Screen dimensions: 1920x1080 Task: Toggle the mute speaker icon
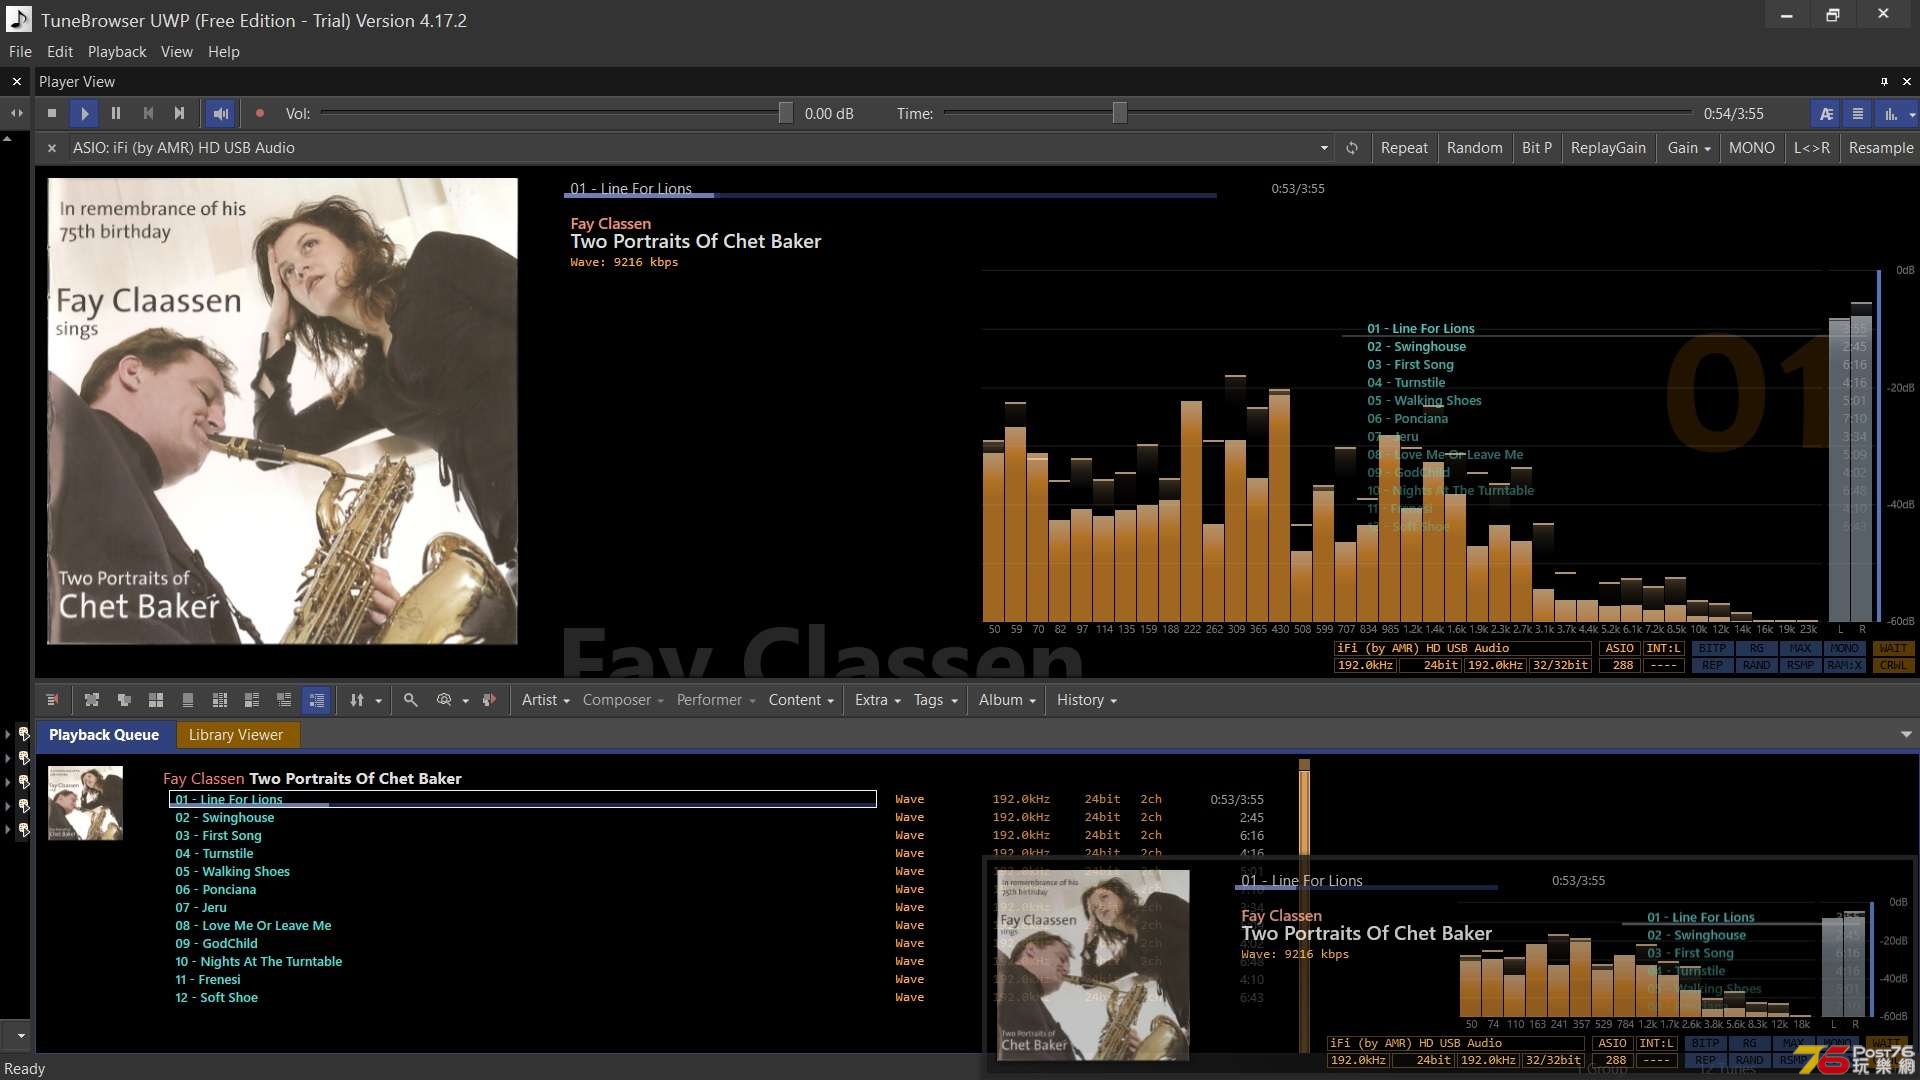click(221, 113)
